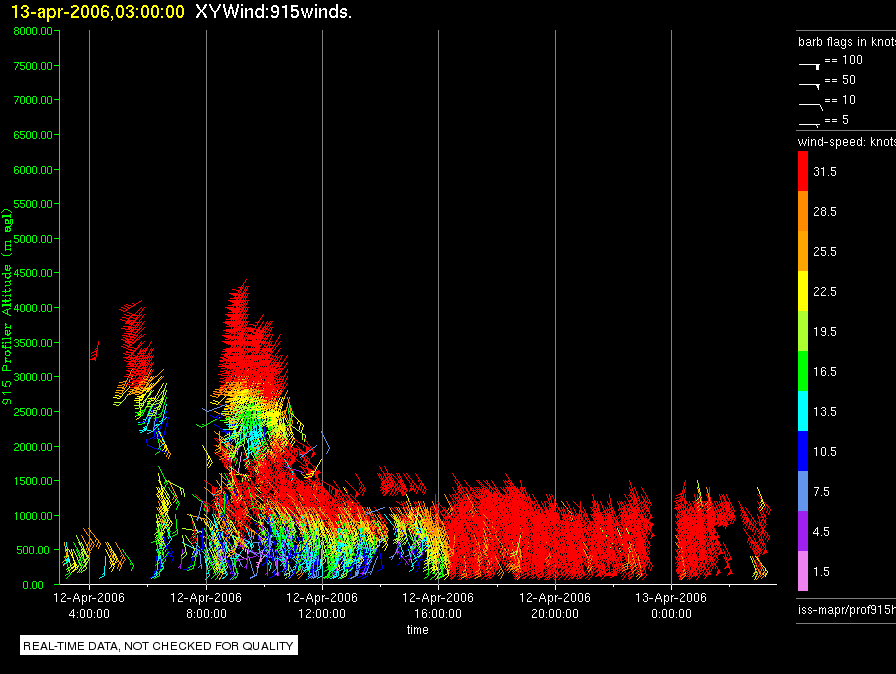Click the blue 10.5 knots color swatch
Screen dimensions: 896x674
pos(803,451)
